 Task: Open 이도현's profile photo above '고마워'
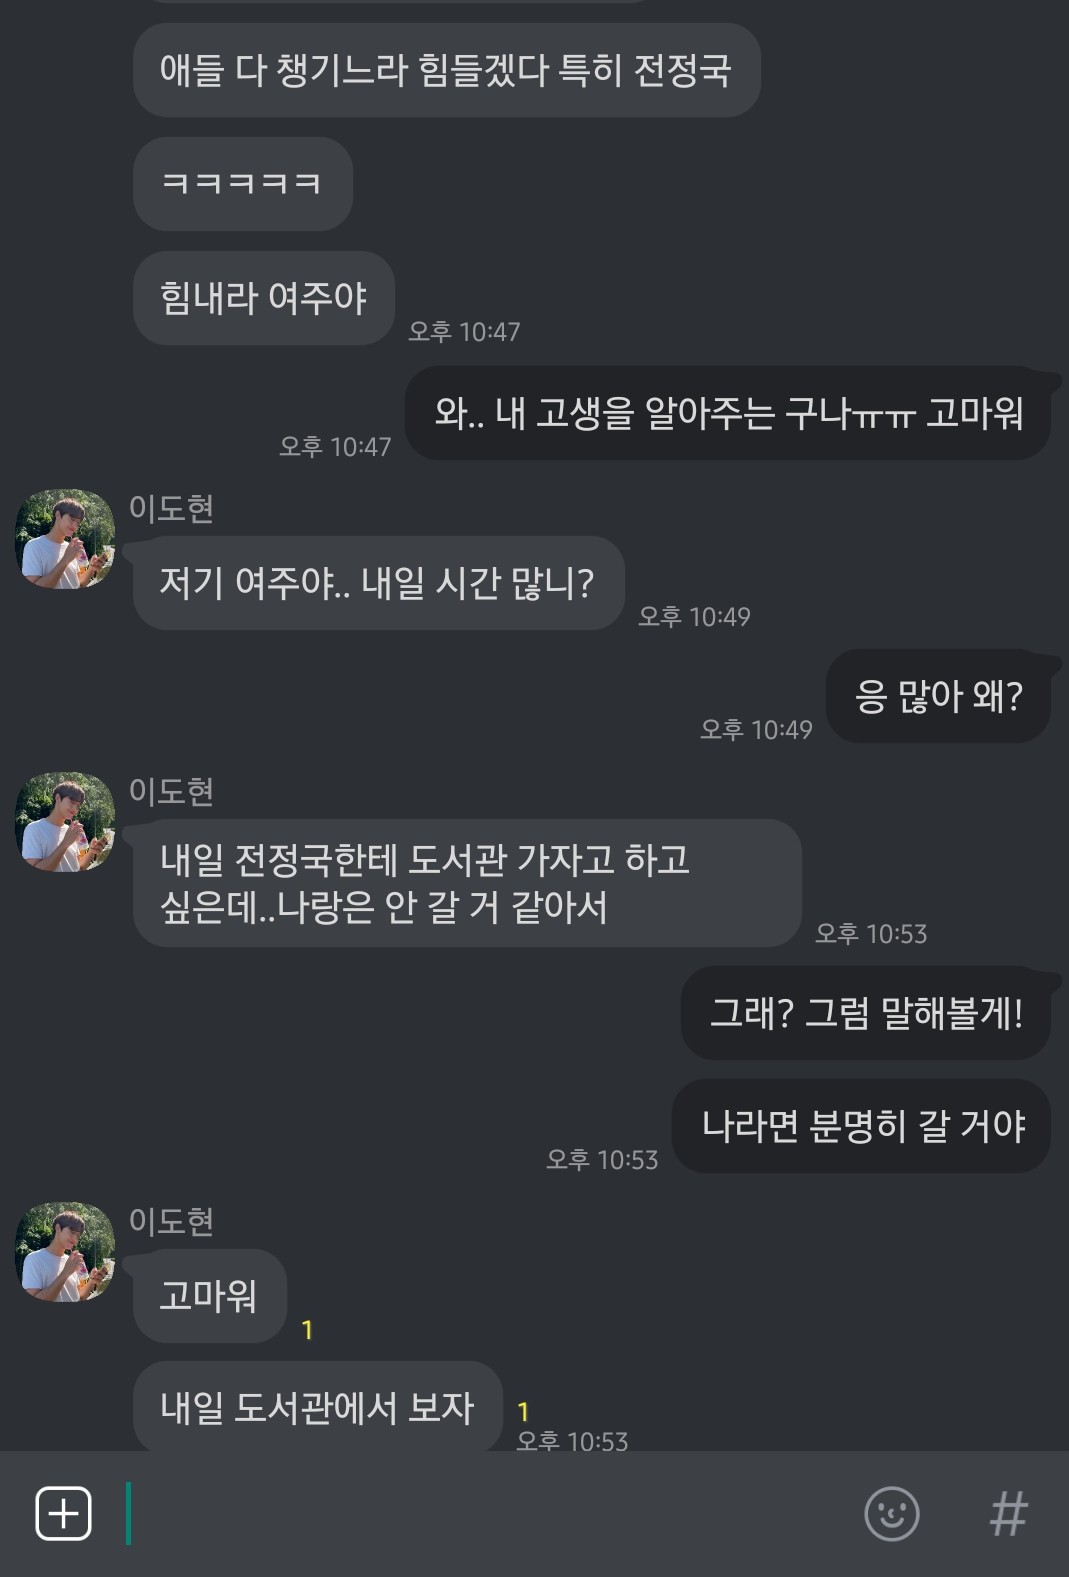tap(65, 1252)
